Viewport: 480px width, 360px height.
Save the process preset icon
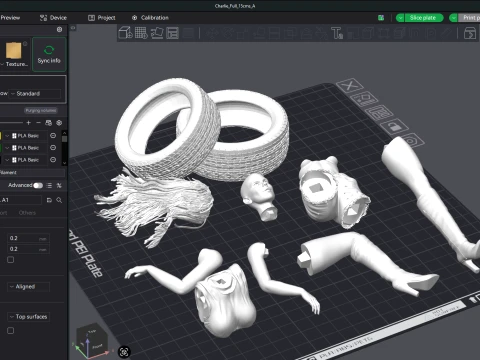click(49, 200)
